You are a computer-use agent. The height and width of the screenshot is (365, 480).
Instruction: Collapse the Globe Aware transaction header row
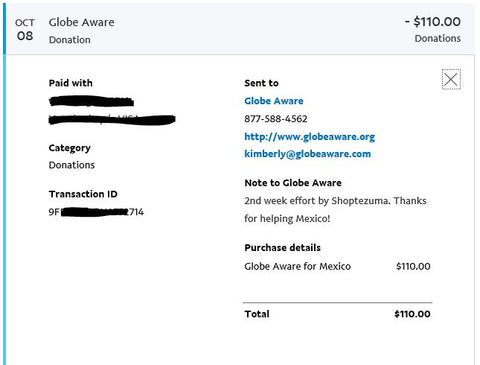[x=240, y=29]
